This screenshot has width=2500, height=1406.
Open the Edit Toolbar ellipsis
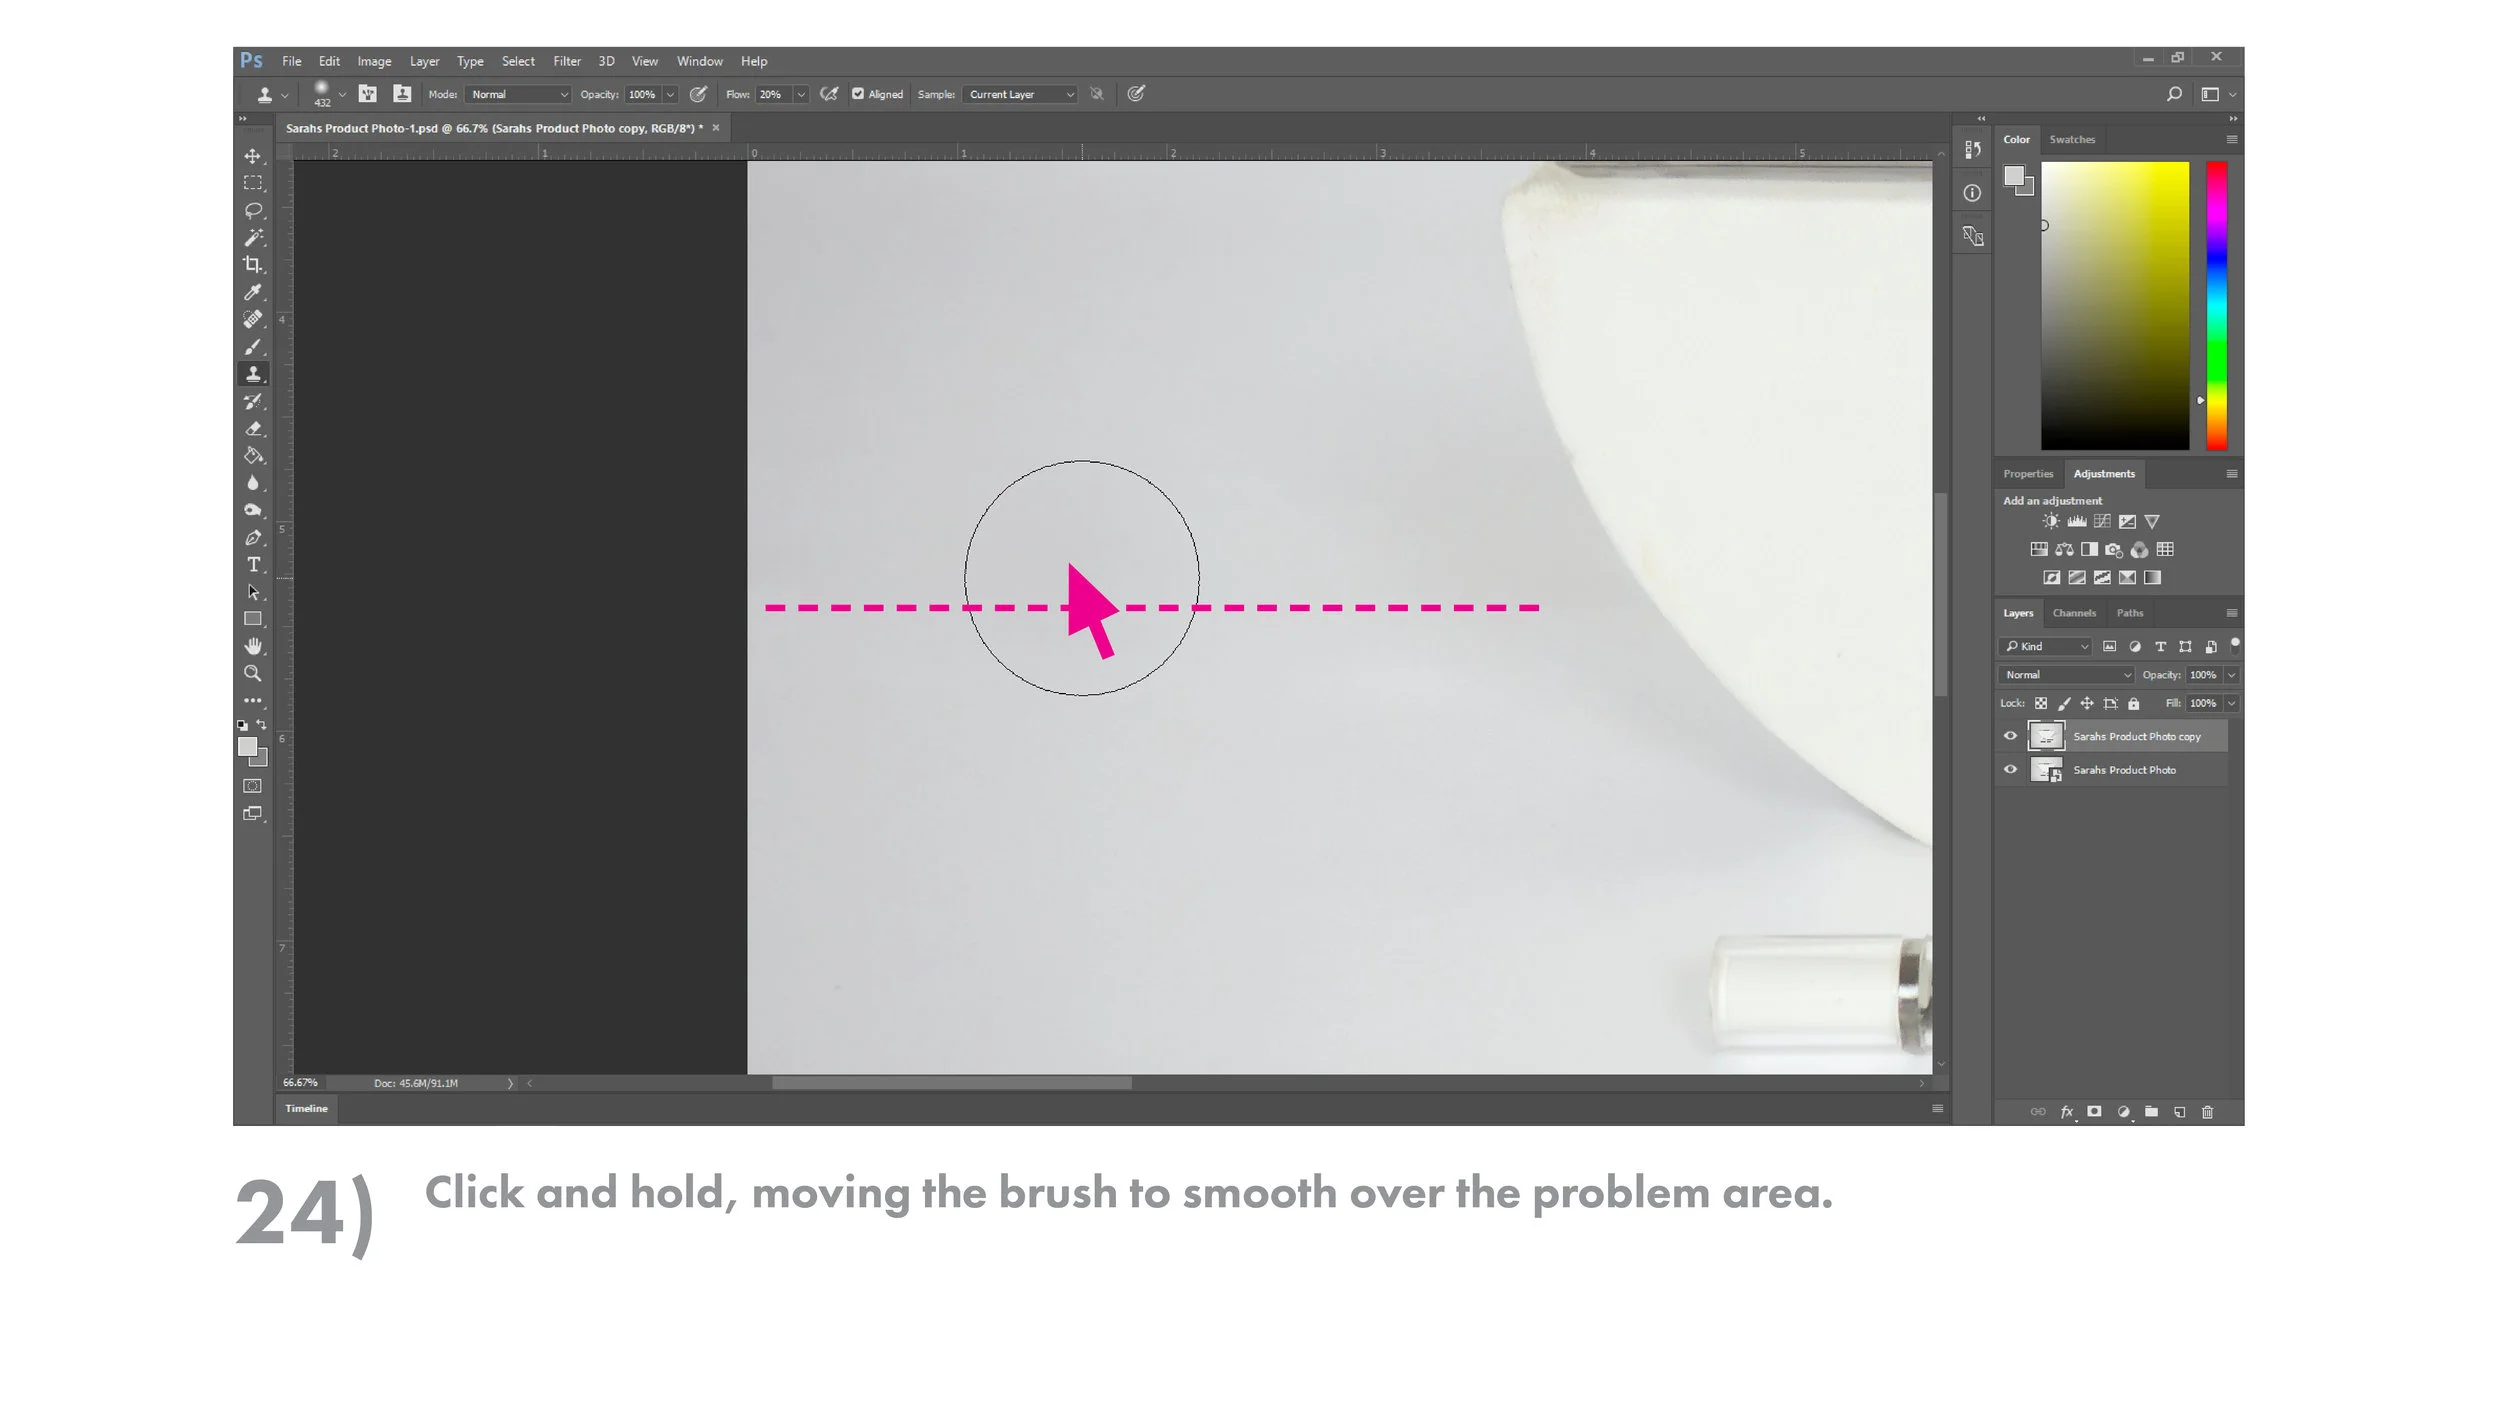click(x=253, y=700)
